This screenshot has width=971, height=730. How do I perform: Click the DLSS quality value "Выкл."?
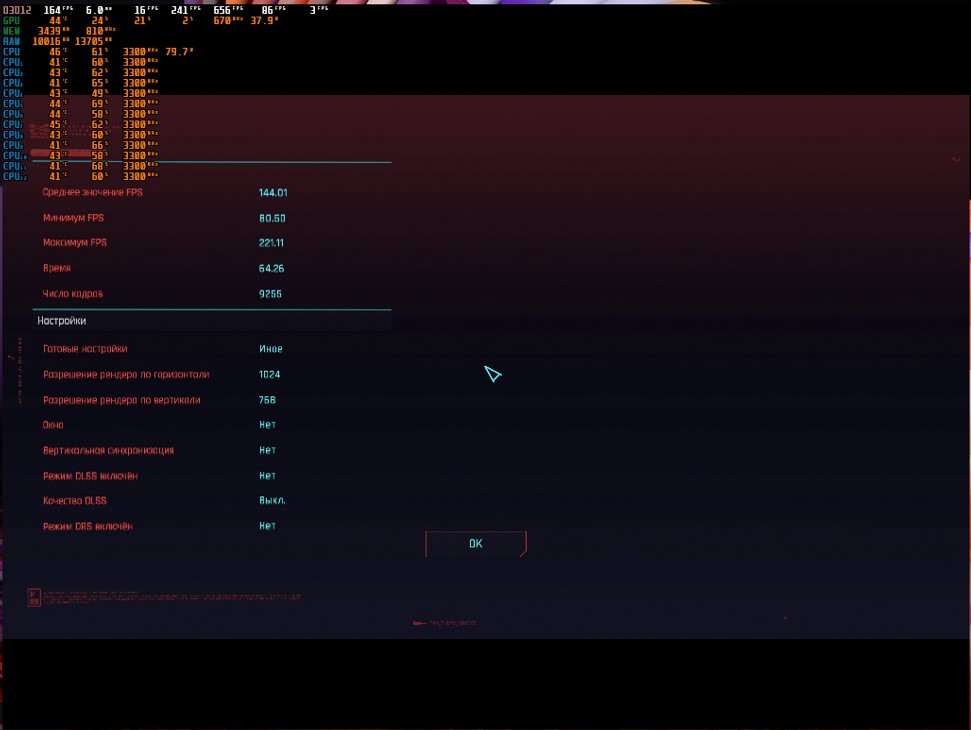click(272, 500)
